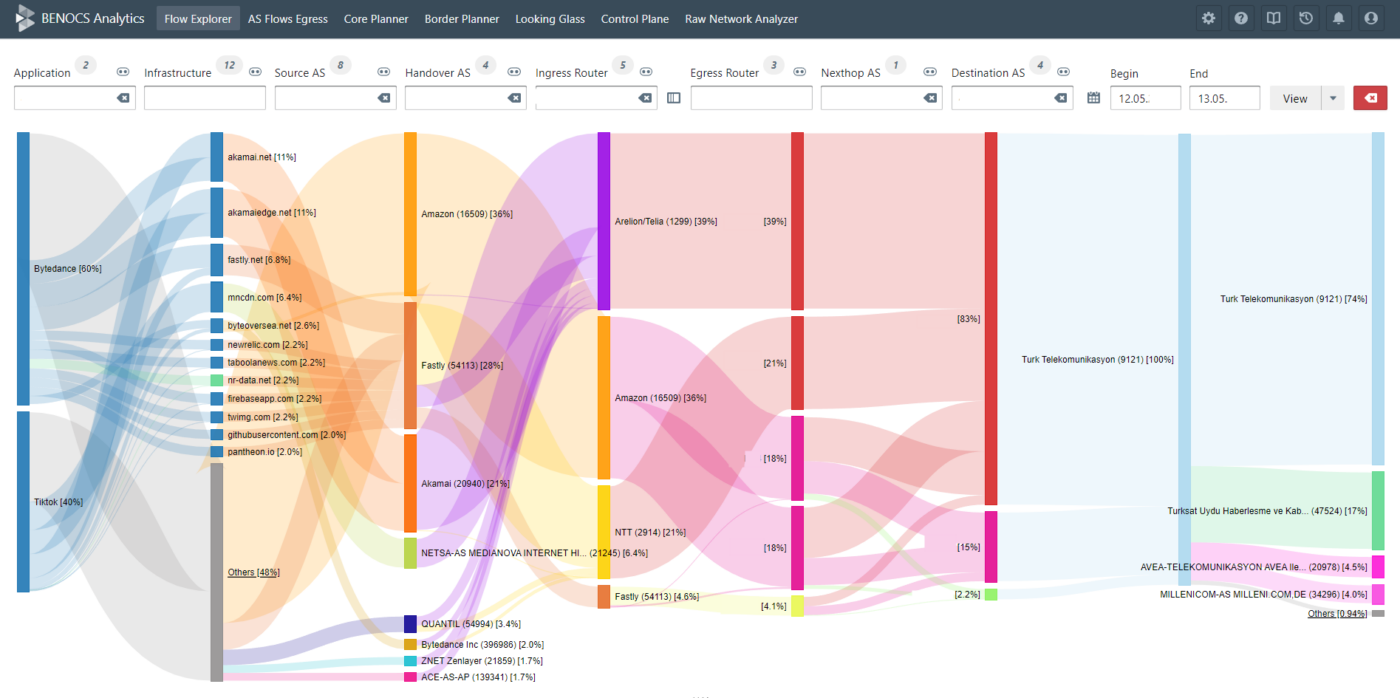Open the documentation book icon
This screenshot has width=1400, height=698.
click(x=1273, y=18)
